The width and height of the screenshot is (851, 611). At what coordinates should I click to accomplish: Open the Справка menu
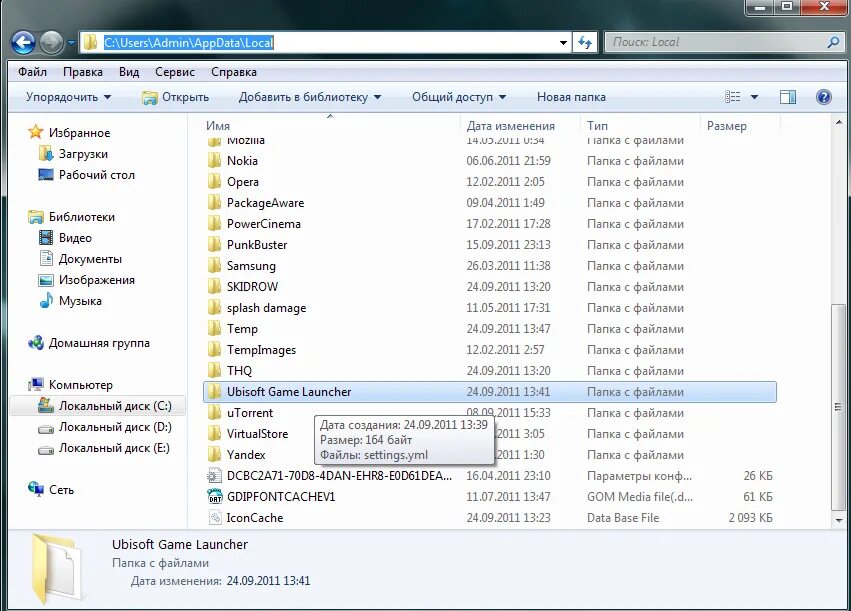point(234,72)
